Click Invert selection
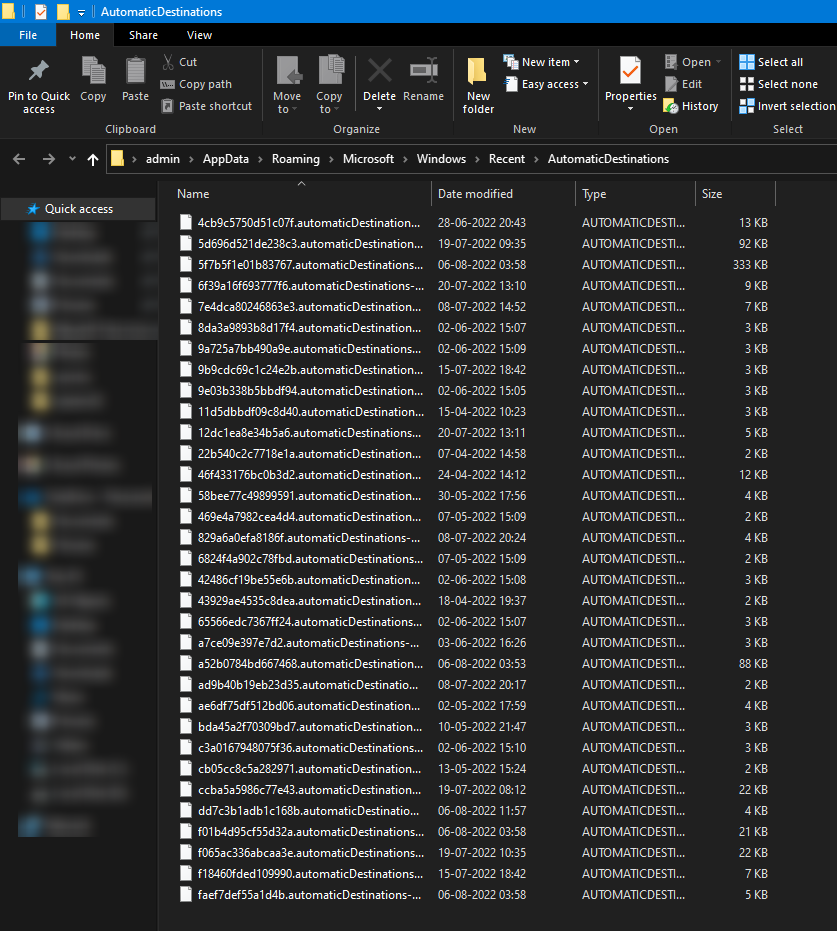This screenshot has height=931, width=837. pyautogui.click(x=787, y=106)
